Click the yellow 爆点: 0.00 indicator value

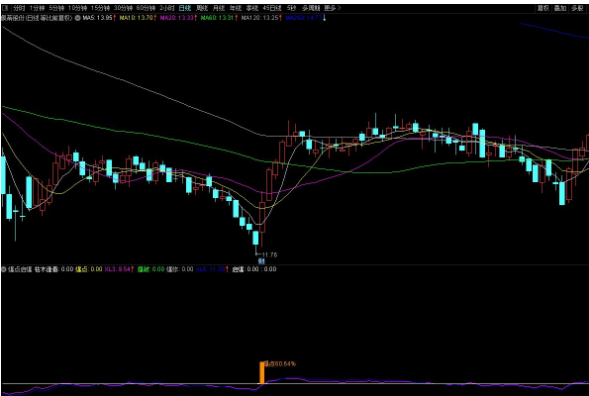89,269
